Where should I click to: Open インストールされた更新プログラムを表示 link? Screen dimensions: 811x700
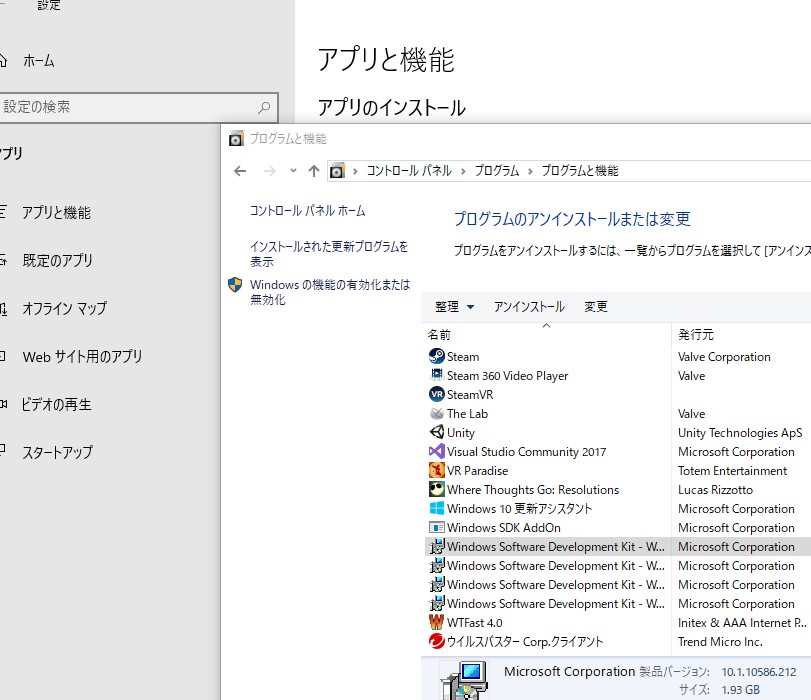point(329,254)
